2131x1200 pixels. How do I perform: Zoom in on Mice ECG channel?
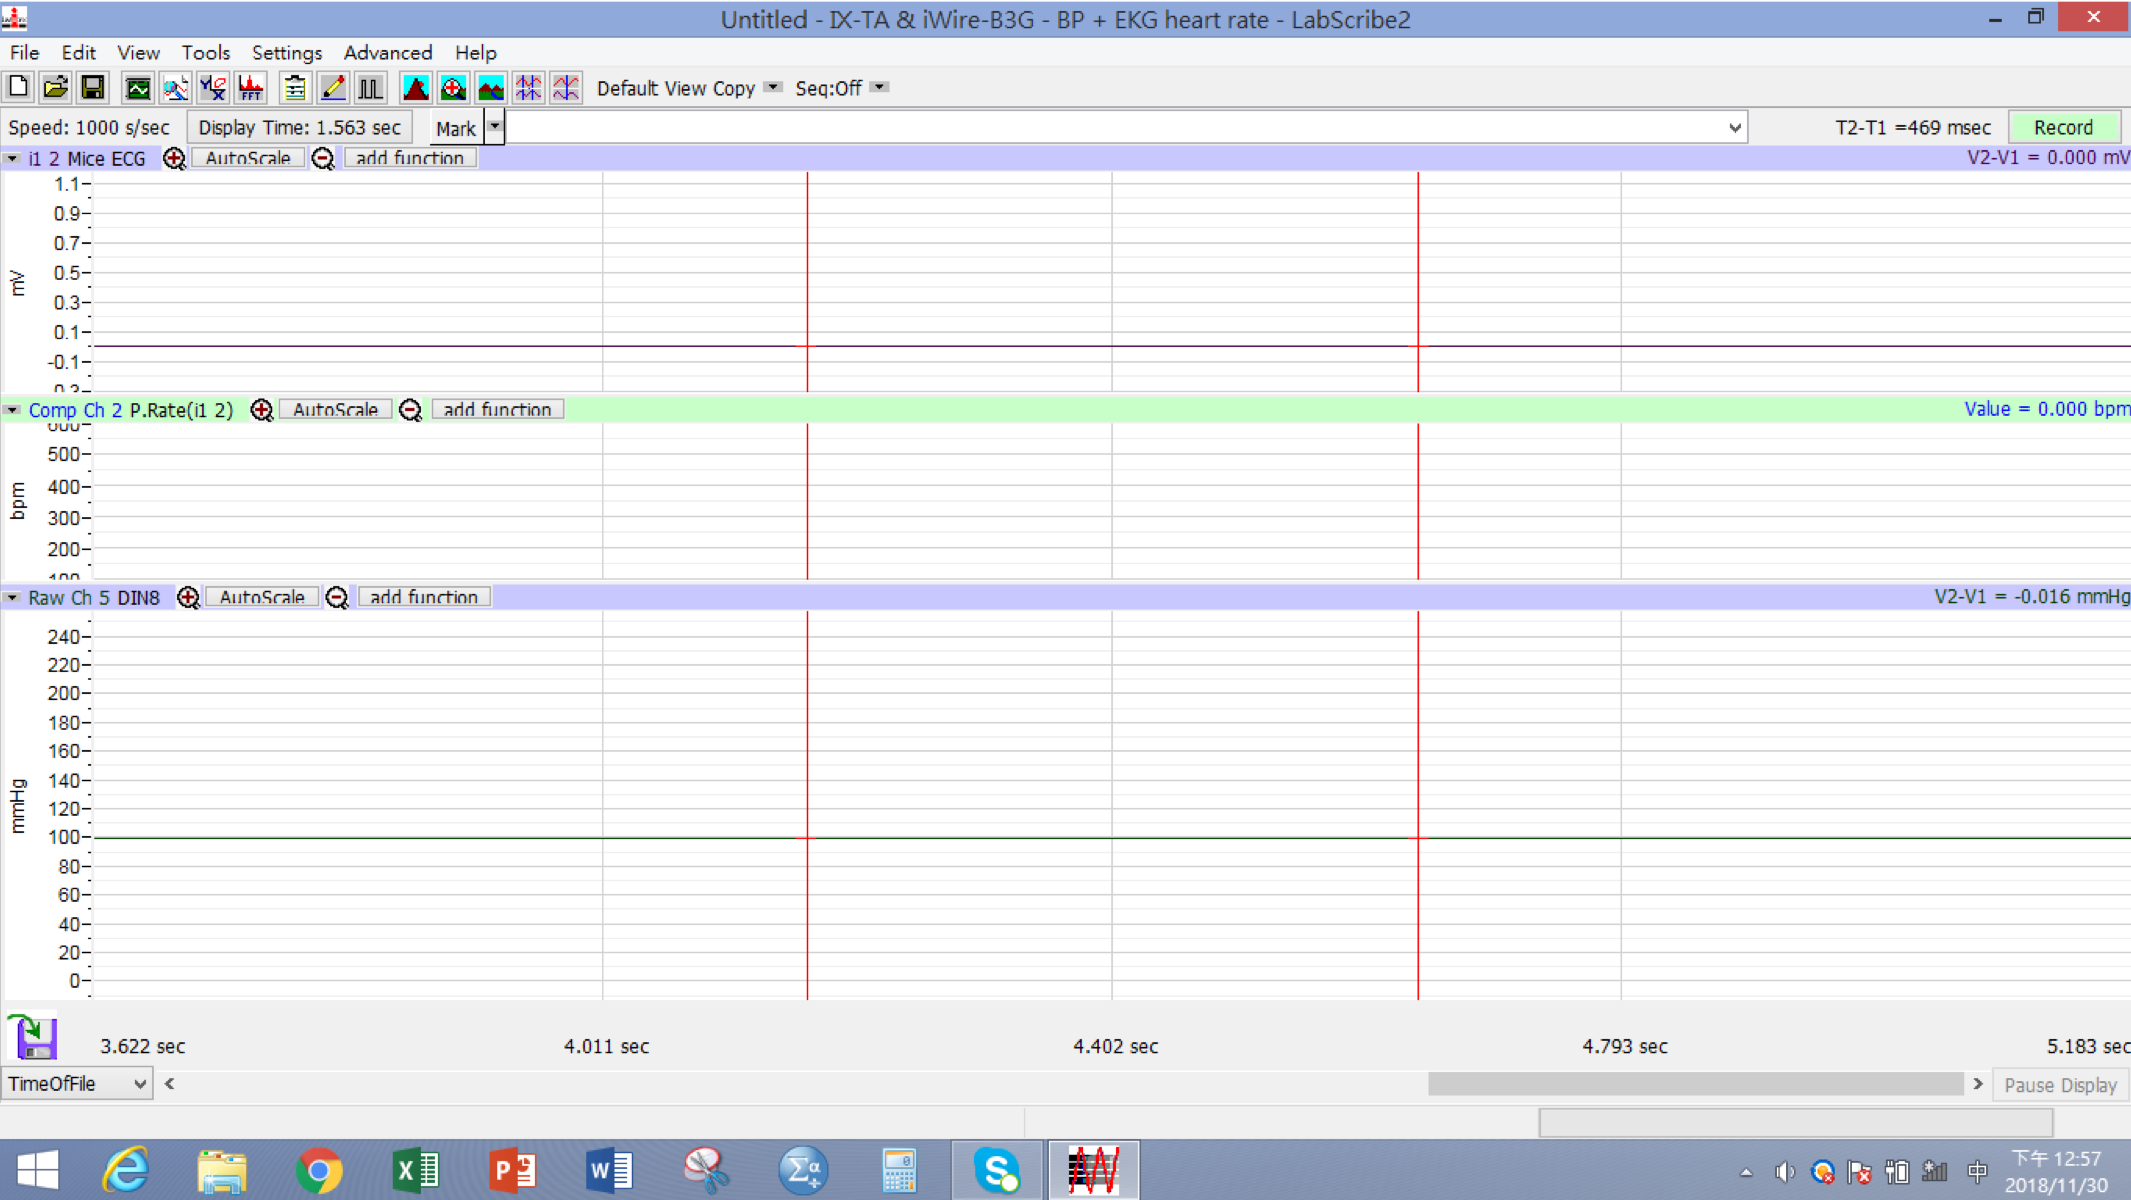click(174, 158)
